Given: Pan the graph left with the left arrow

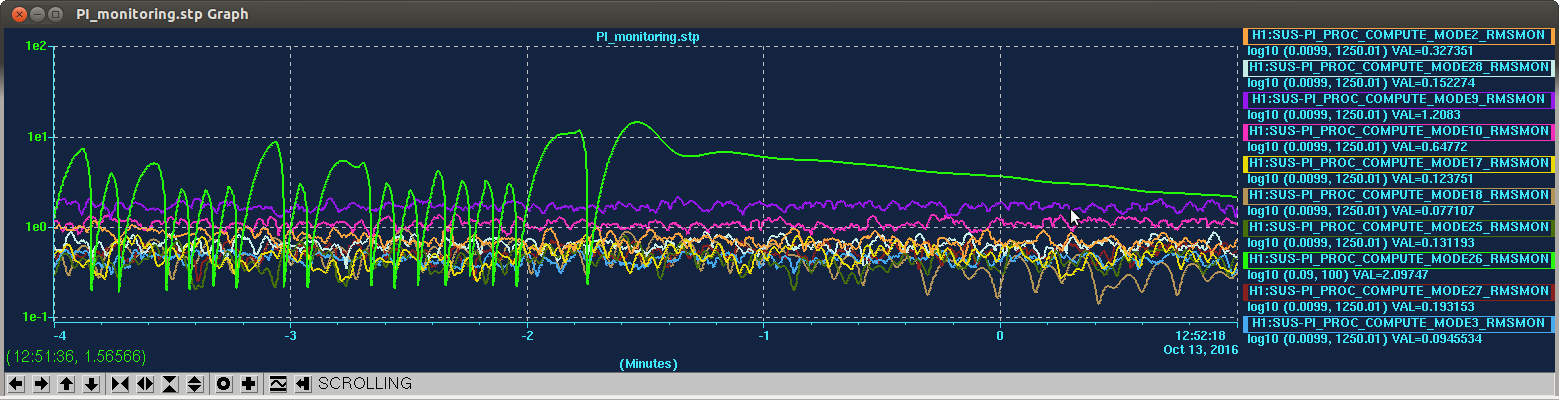Looking at the screenshot, I should point(17,384).
